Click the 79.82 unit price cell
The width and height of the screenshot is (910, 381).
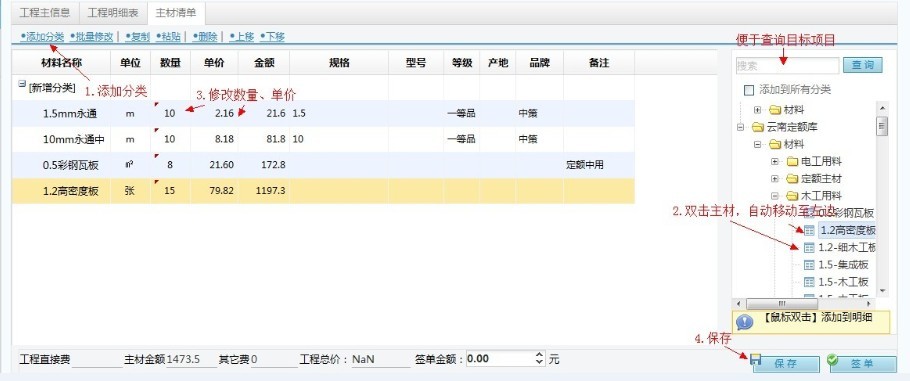(214, 190)
